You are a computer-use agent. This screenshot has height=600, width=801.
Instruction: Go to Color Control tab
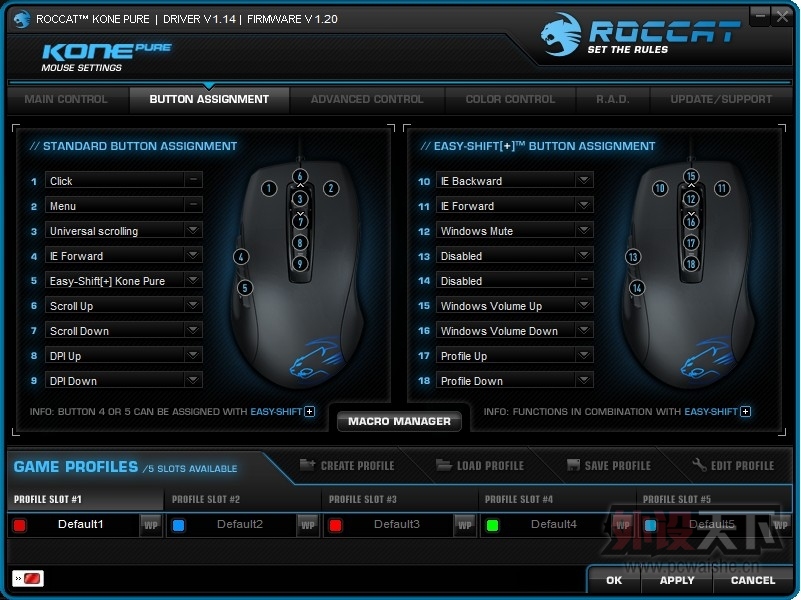coord(510,100)
